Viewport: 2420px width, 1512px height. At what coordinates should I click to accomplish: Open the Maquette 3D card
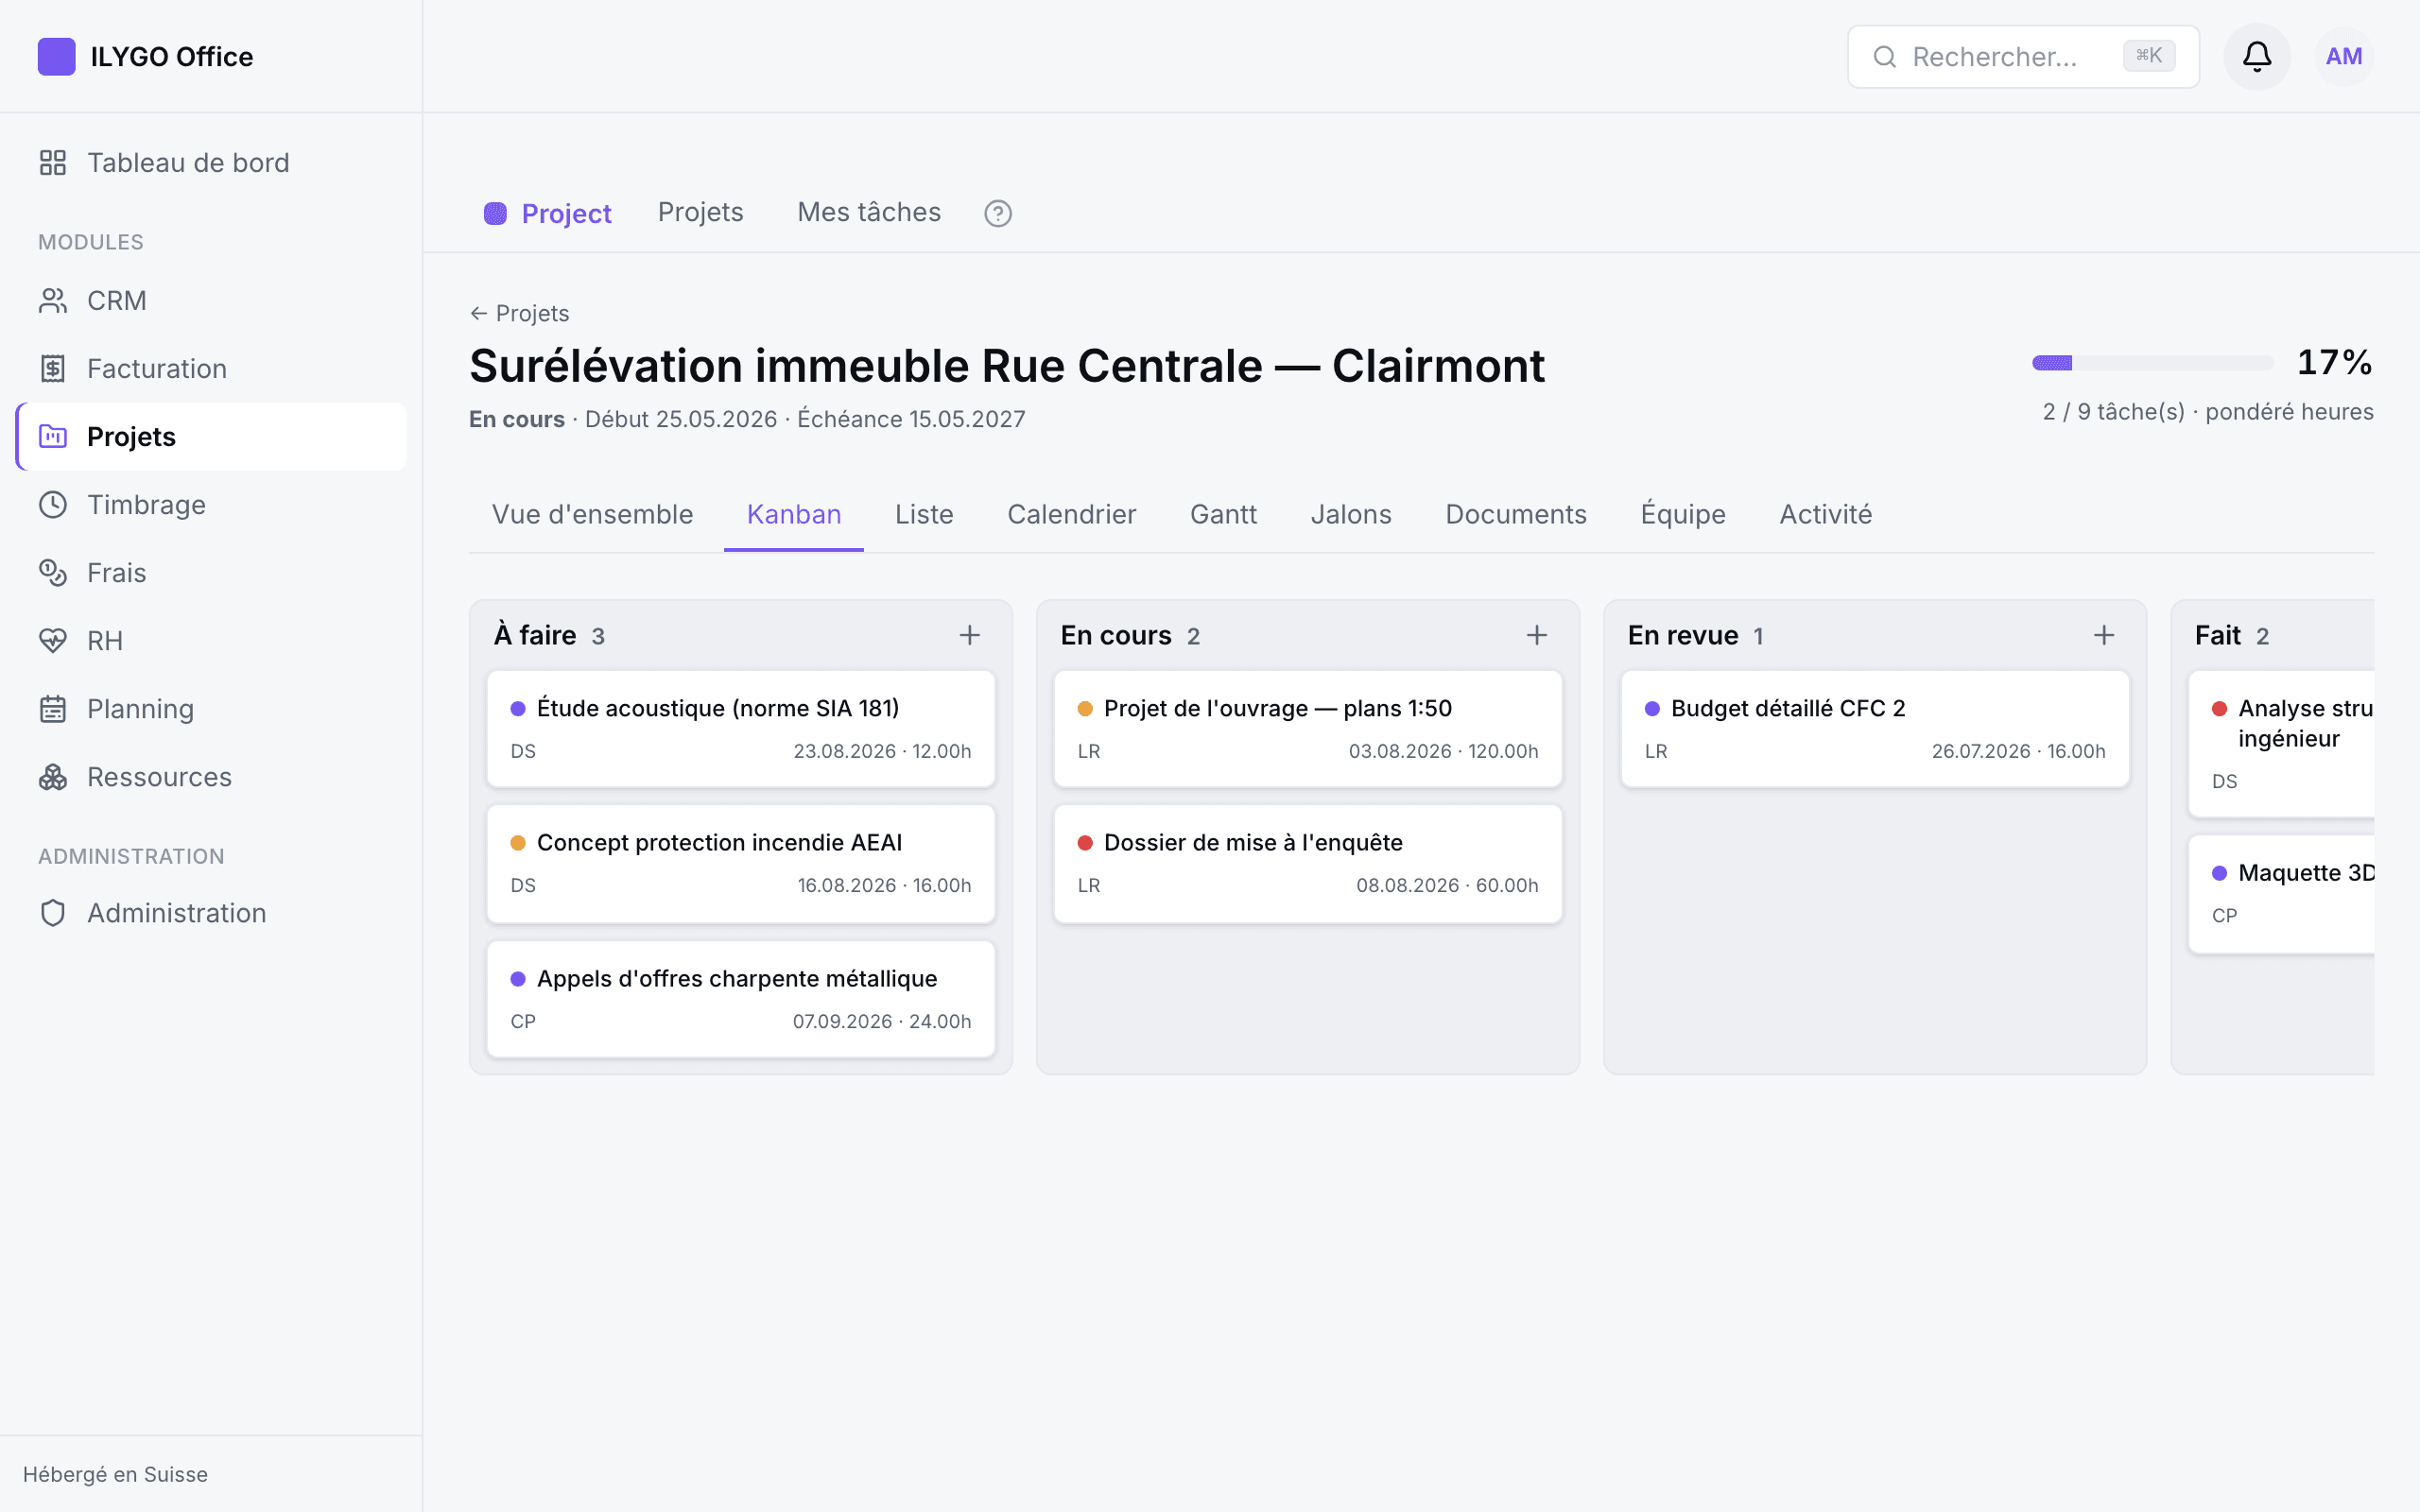(x=2281, y=894)
